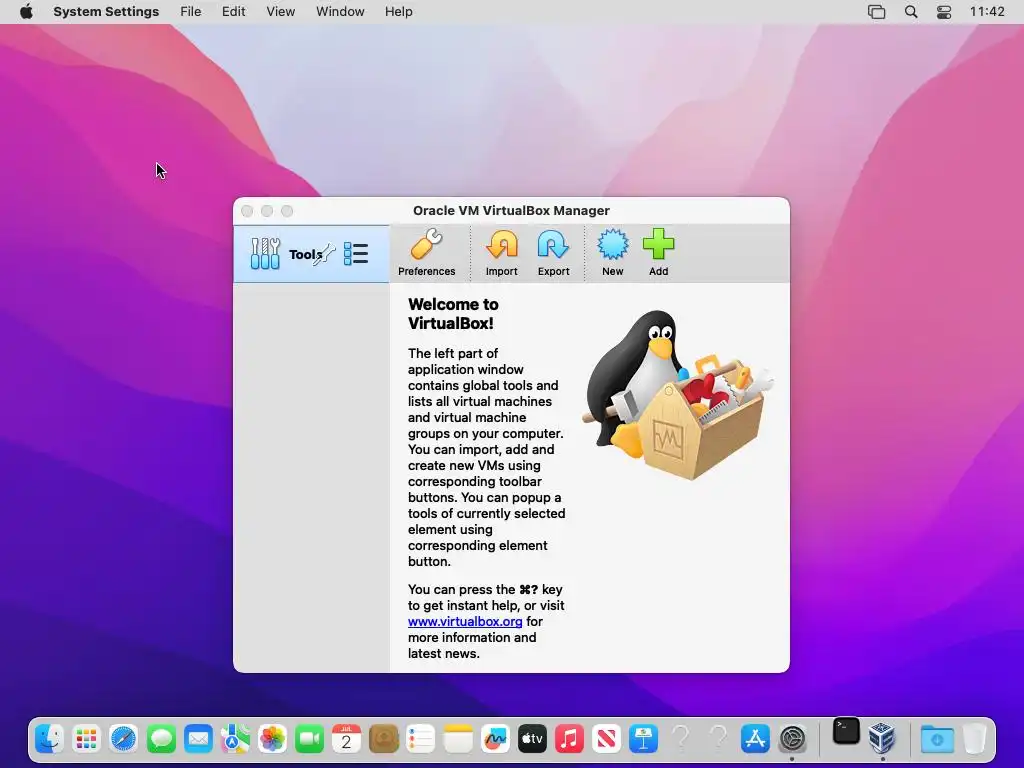Open VirtualBox Preferences from the toolbar
1024x768 pixels.
tap(426, 253)
